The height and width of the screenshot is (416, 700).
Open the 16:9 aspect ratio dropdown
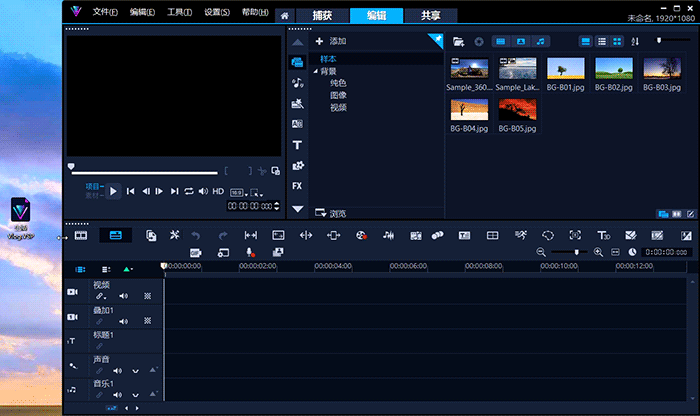[237, 192]
